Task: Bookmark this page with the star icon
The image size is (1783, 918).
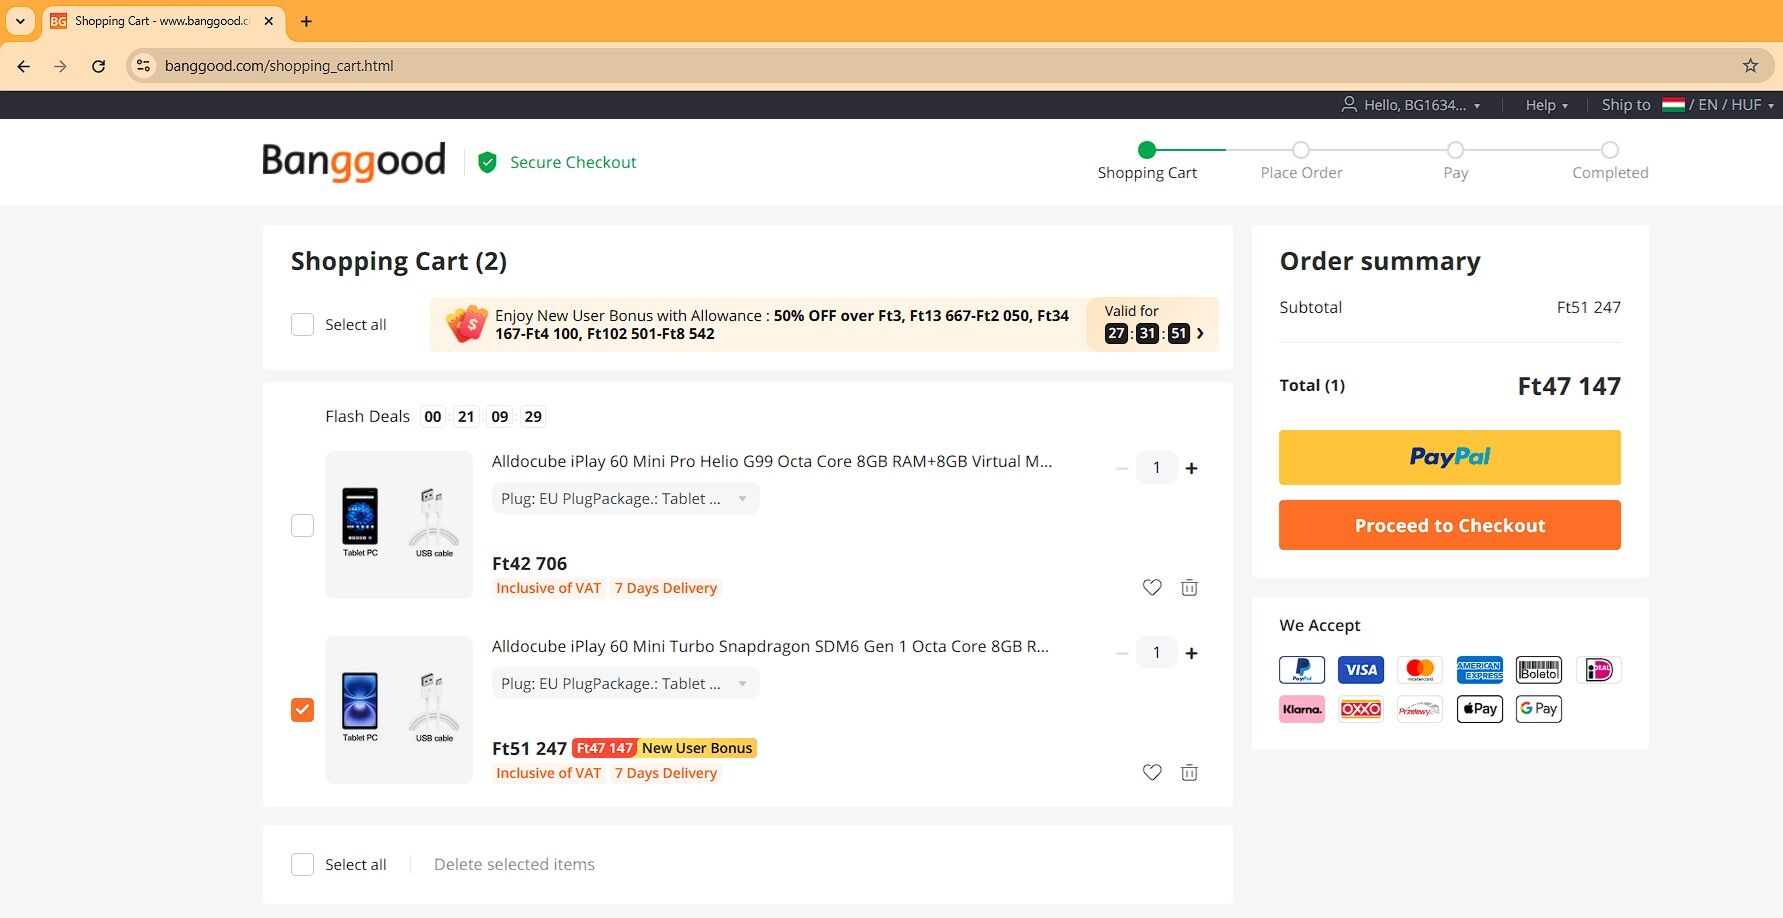Action: 1750,66
